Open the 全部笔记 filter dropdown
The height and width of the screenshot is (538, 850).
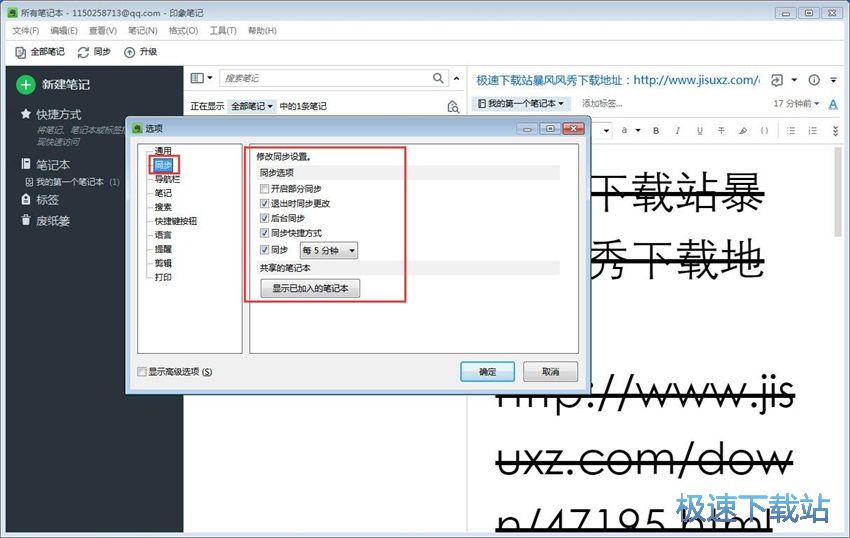[x=251, y=106]
